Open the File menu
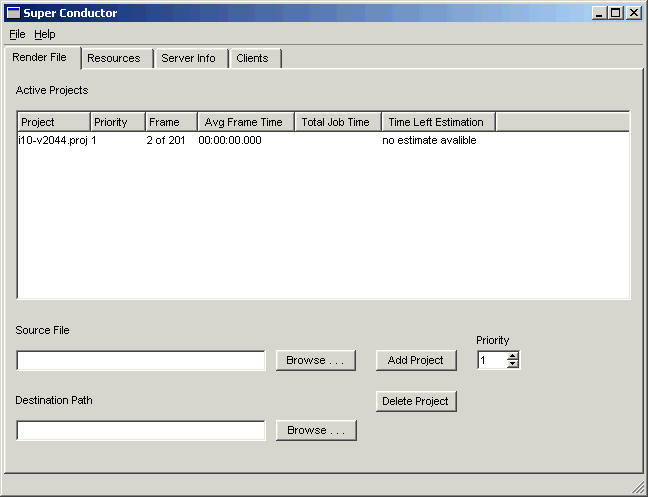The image size is (648, 497). pyautogui.click(x=17, y=34)
